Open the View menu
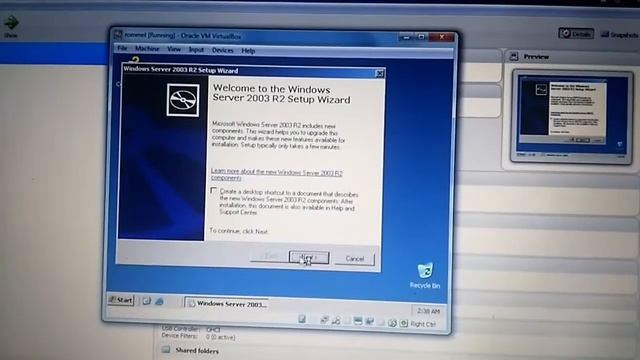 point(174,49)
